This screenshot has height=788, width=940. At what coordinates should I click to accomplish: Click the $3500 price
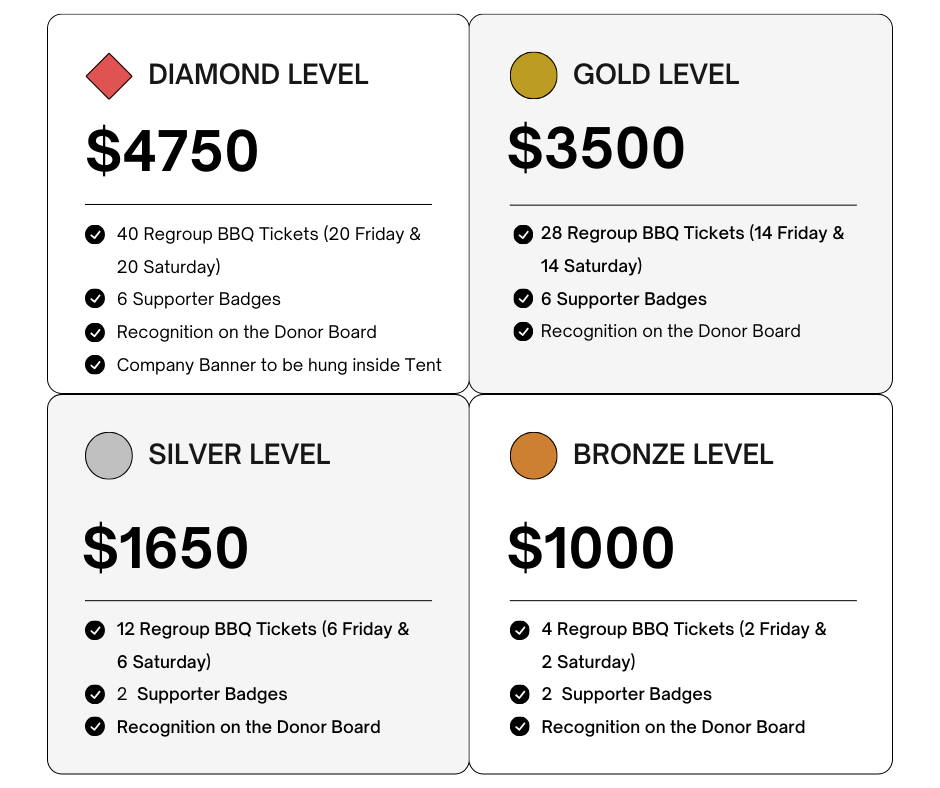click(596, 148)
